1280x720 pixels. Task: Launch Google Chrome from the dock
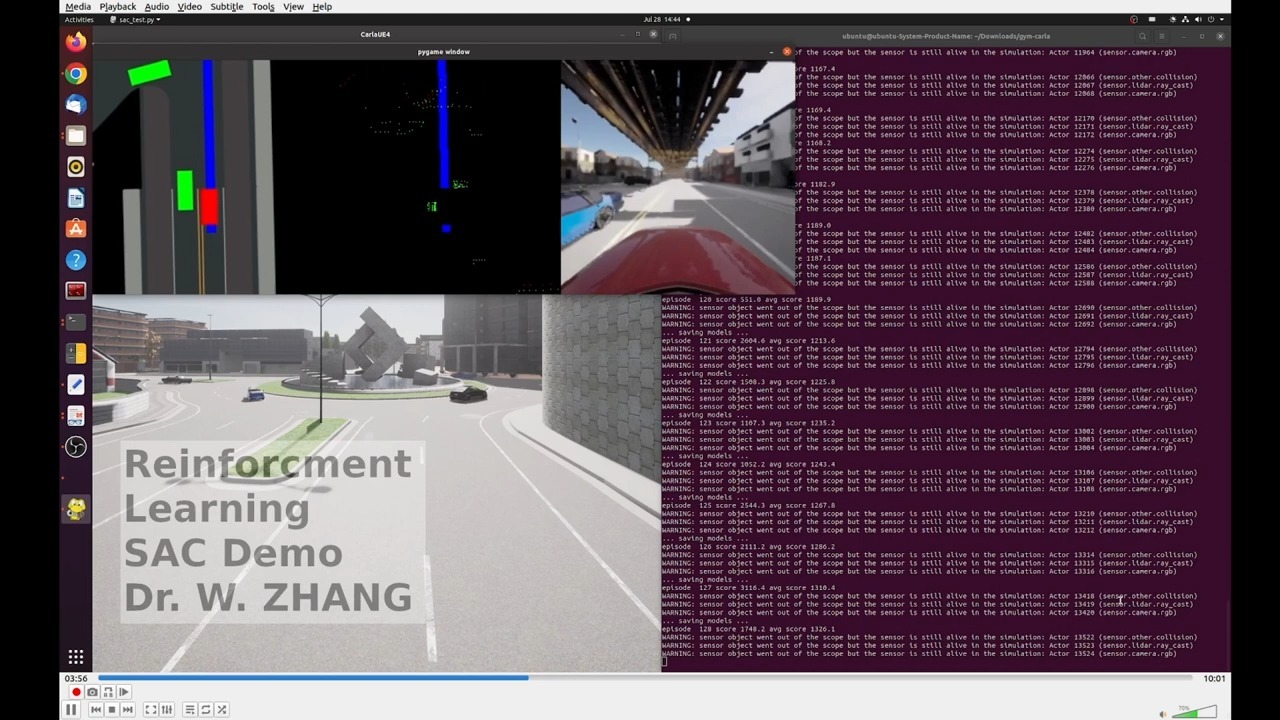click(x=76, y=73)
